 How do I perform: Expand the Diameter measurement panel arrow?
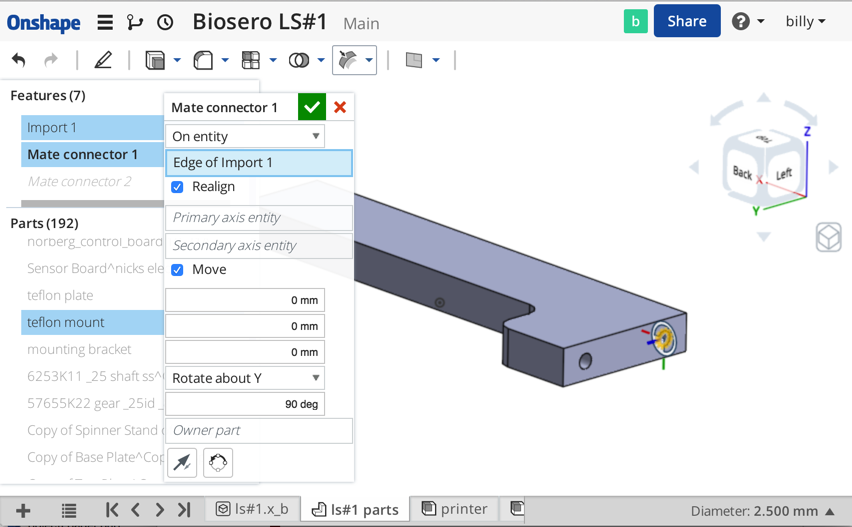[x=830, y=511]
